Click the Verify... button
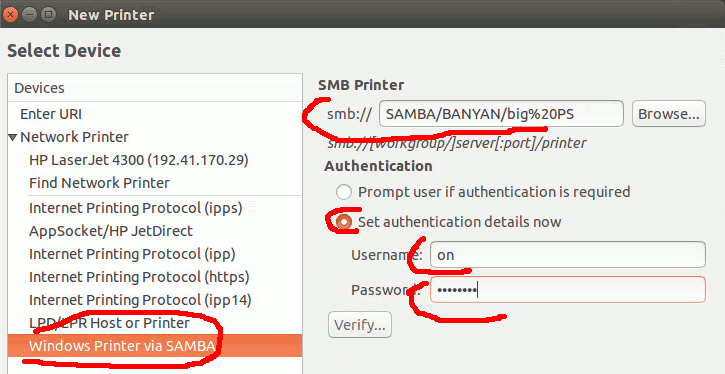725x374 pixels. pyautogui.click(x=360, y=325)
